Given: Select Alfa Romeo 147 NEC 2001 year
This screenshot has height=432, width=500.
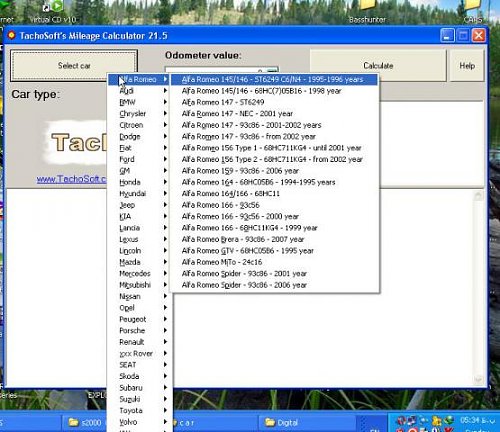Looking at the screenshot, I should click(274, 113).
